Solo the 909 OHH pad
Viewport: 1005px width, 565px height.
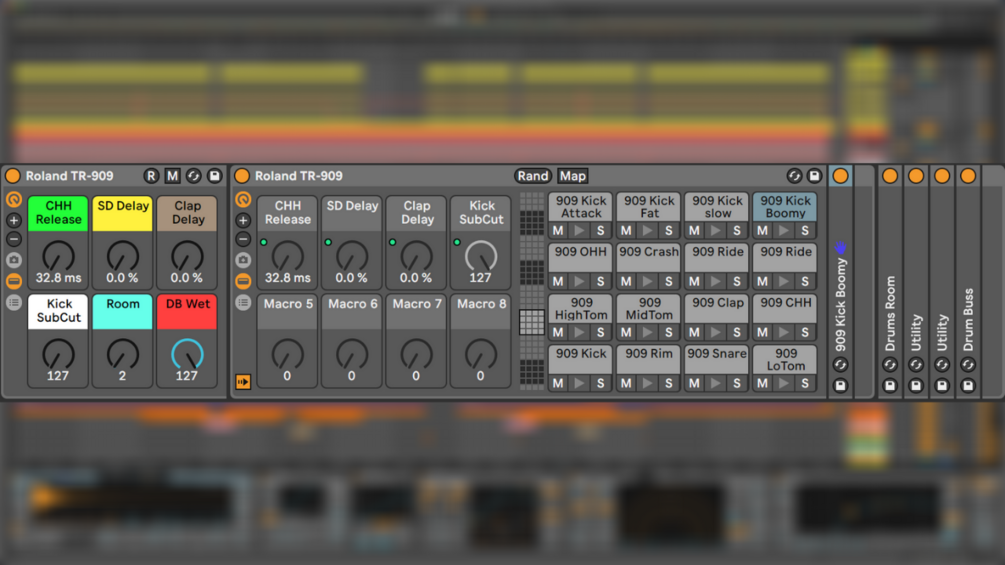(x=601, y=281)
